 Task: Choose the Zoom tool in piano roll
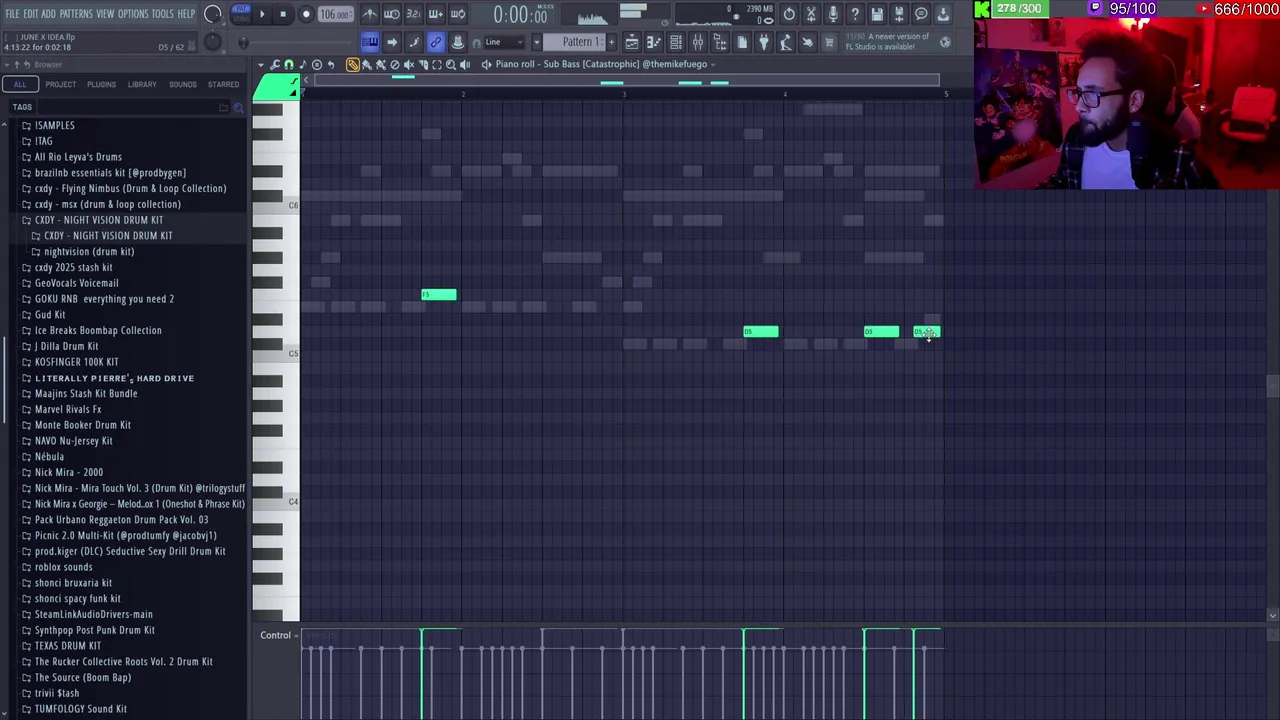[451, 65]
